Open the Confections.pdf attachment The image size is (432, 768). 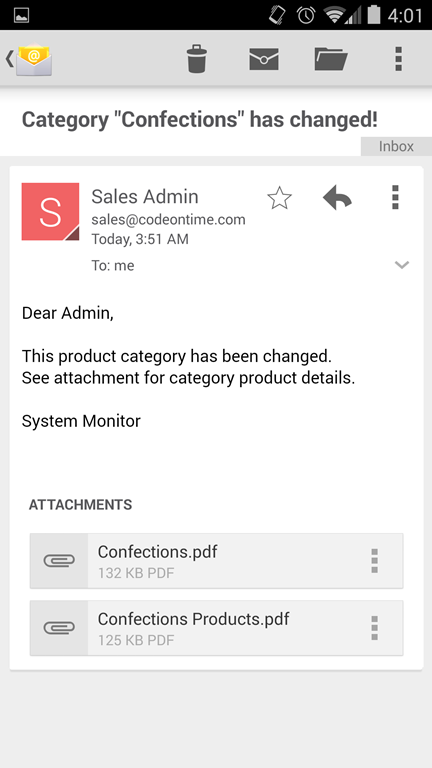coord(216,561)
